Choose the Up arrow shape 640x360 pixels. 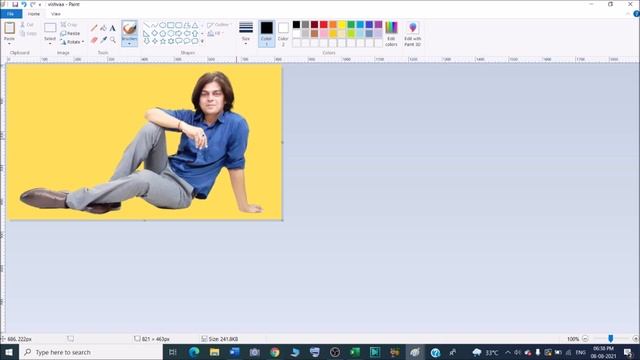tap(195, 33)
